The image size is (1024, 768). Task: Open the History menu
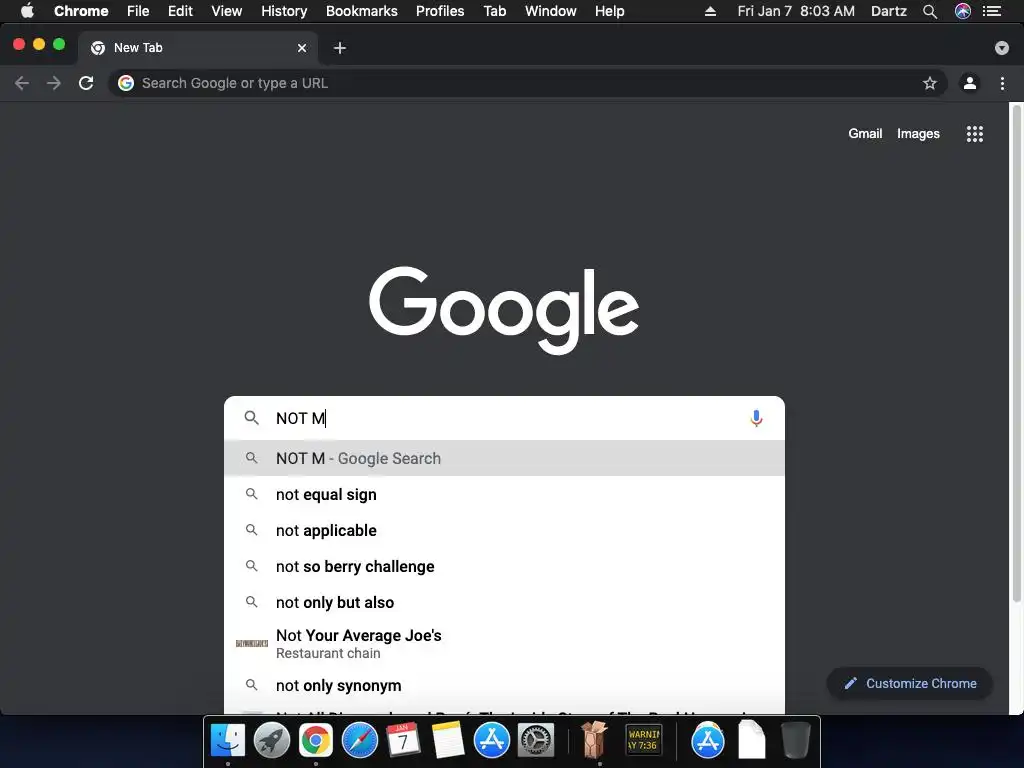(x=284, y=11)
